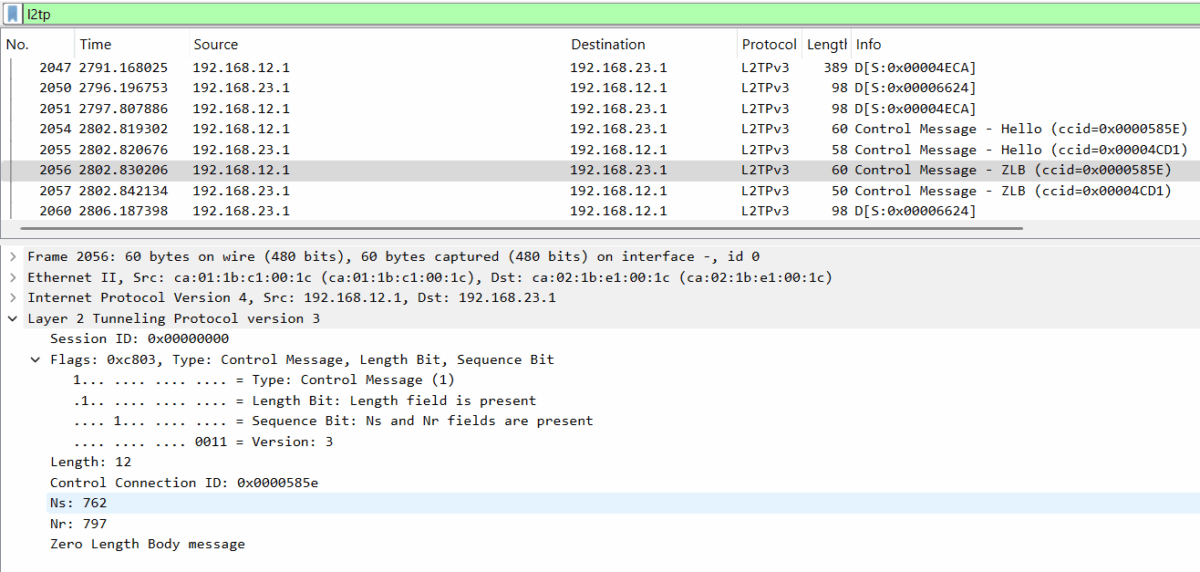Select packet 2057 ZLB message row
Screen dimensions: 1200x572
click(600, 191)
